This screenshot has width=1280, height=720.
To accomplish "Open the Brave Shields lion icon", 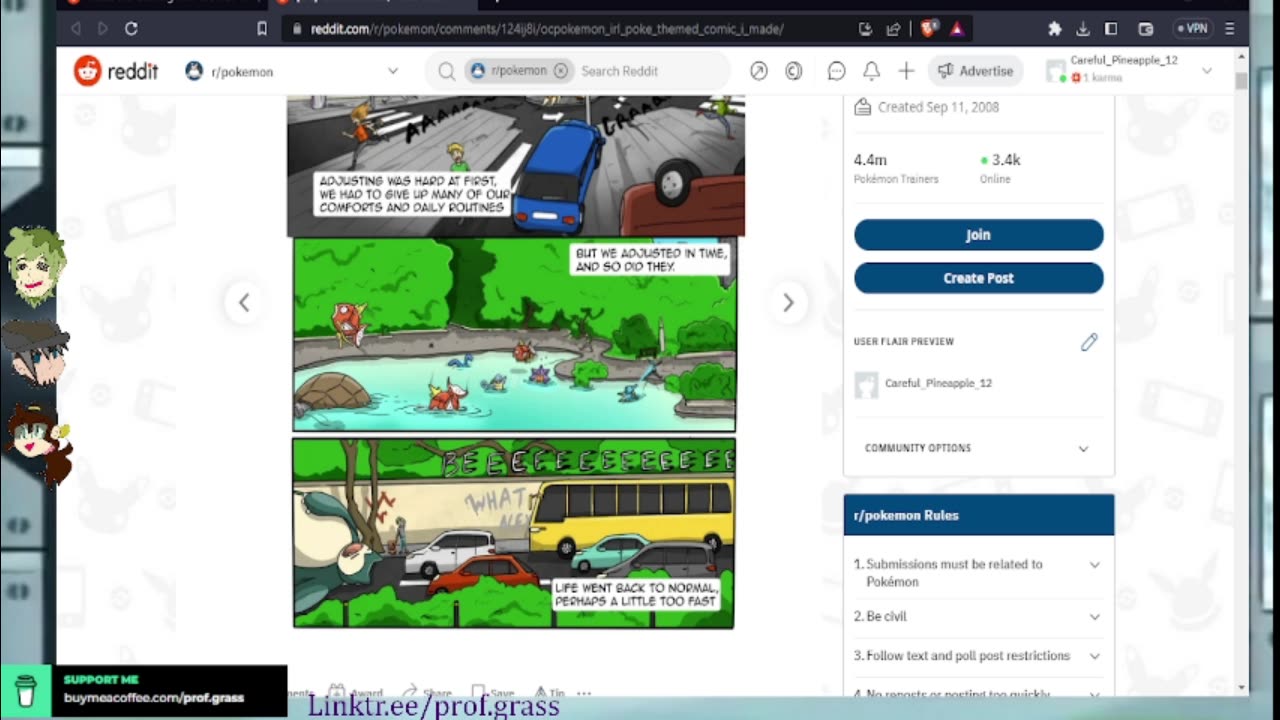I will pyautogui.click(x=929, y=29).
